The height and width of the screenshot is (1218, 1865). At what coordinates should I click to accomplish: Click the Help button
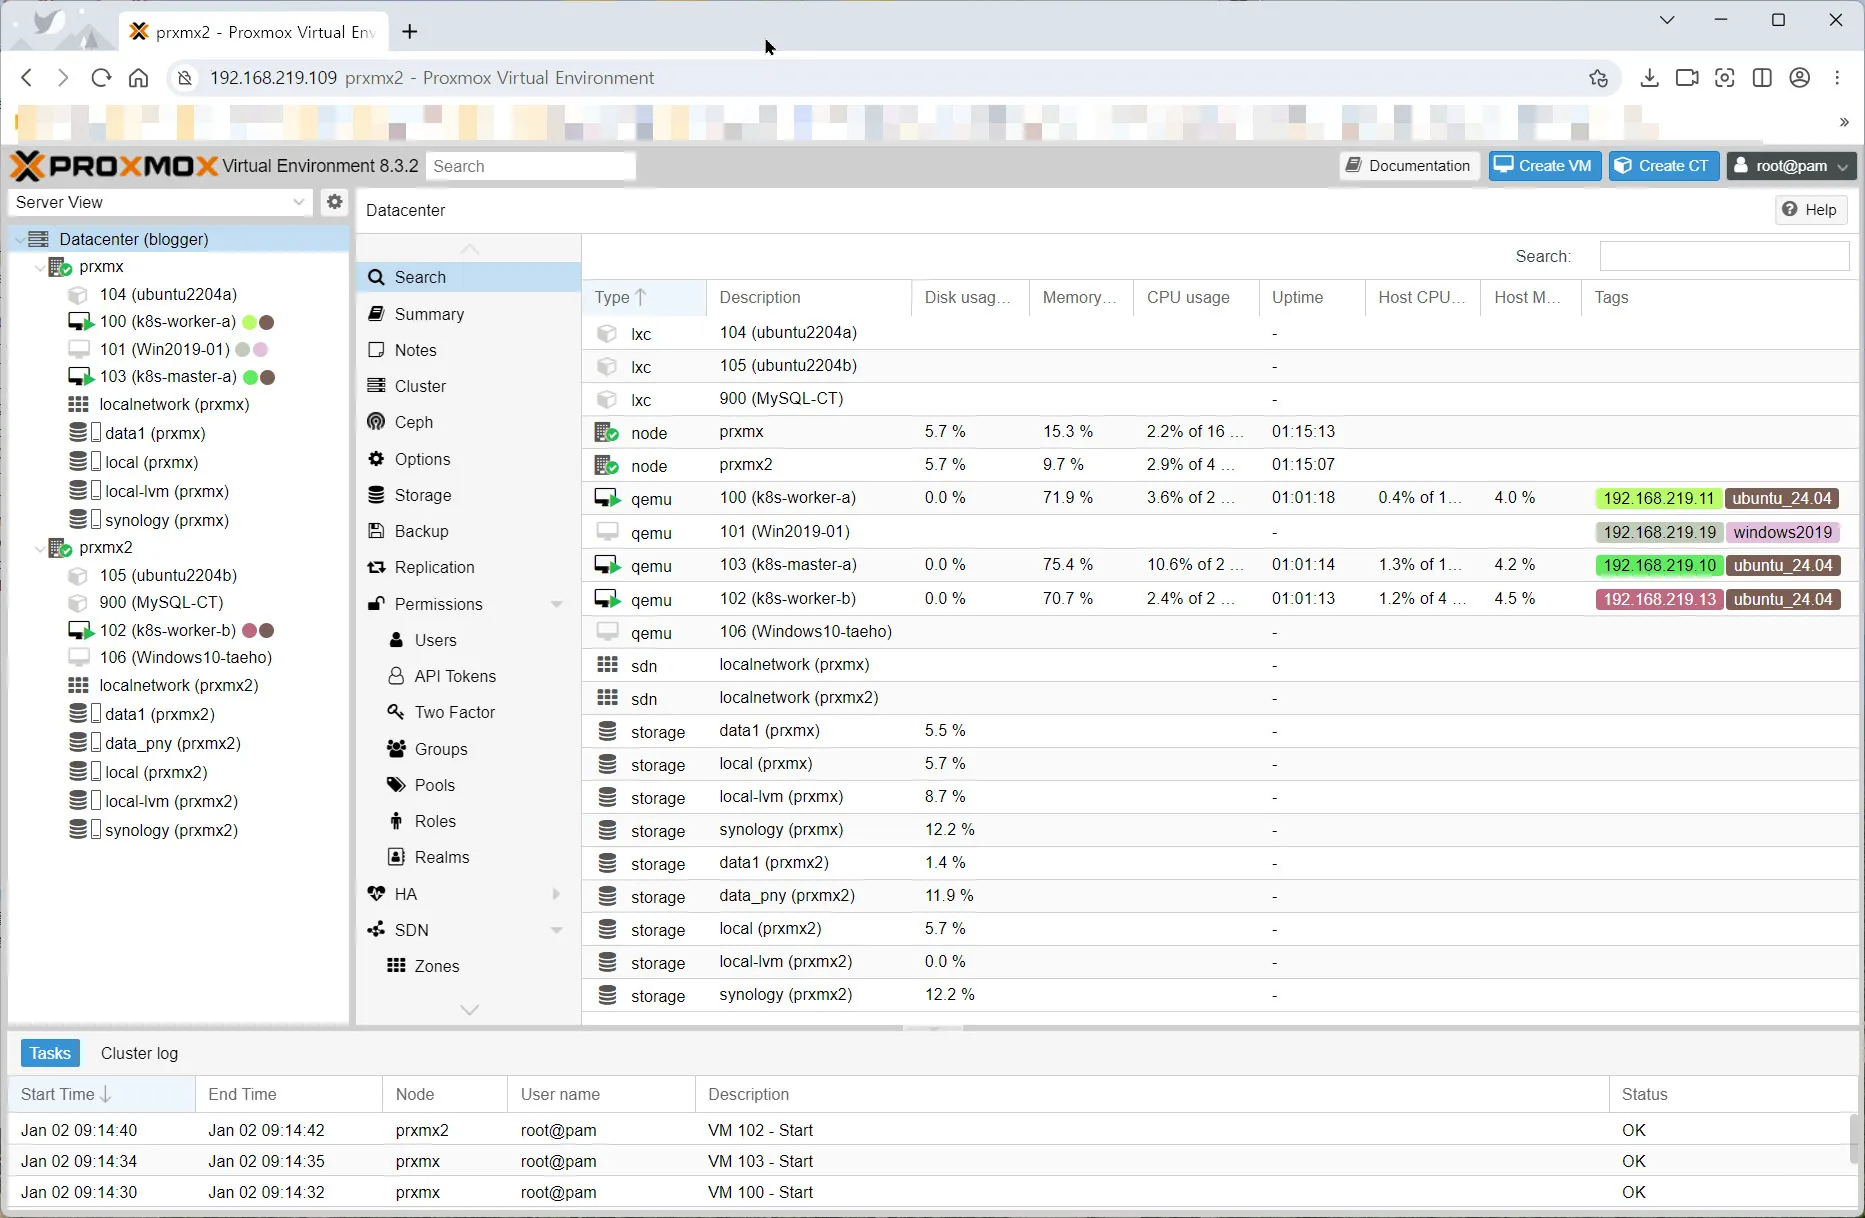(x=1810, y=210)
